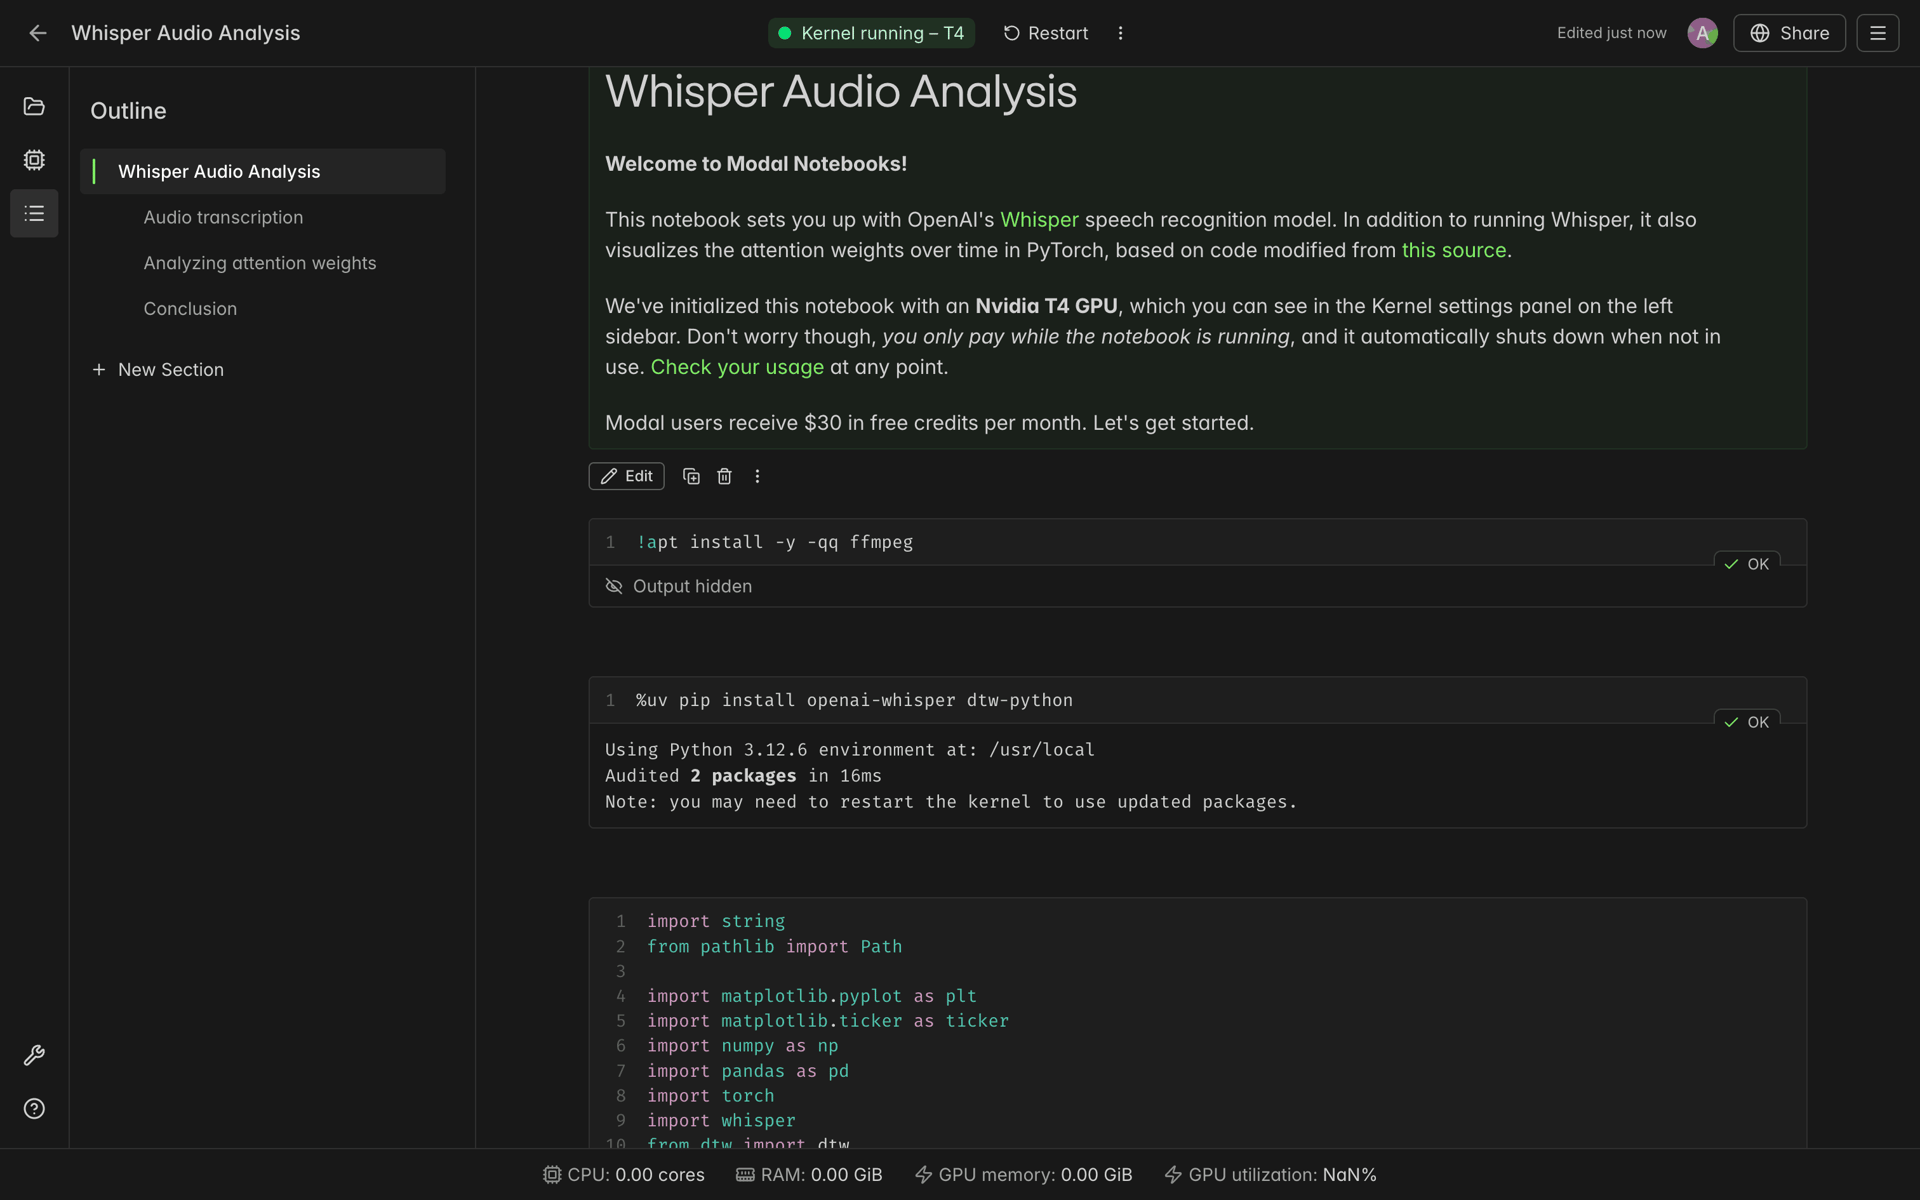
Task: Click the Share button
Action: 1789,33
